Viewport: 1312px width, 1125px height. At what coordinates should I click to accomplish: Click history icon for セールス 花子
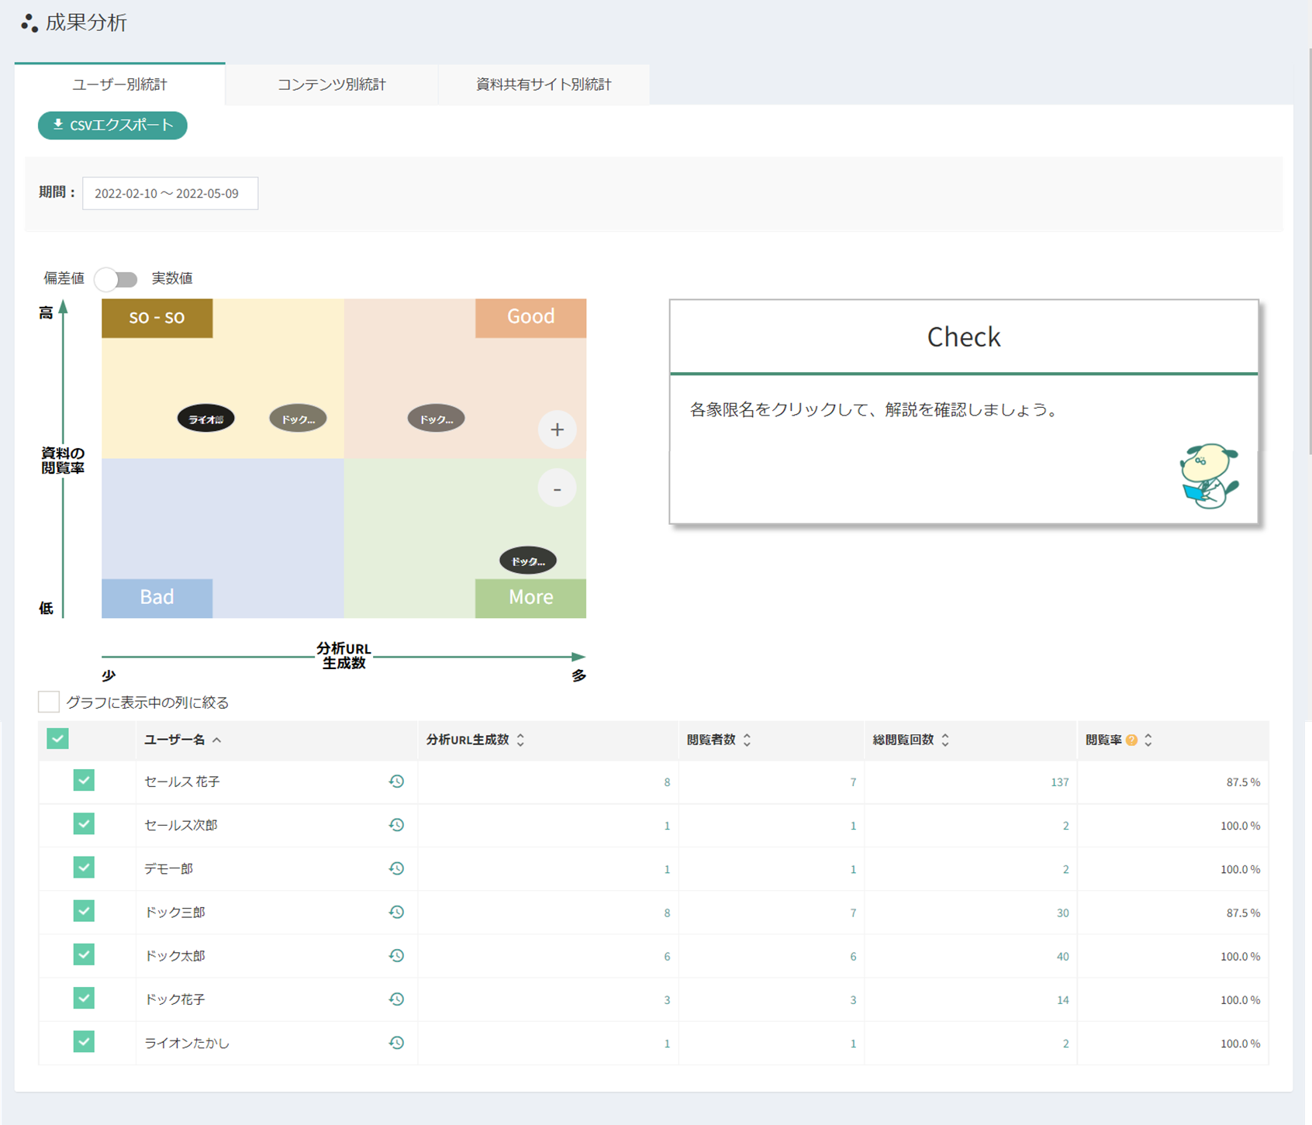396,782
